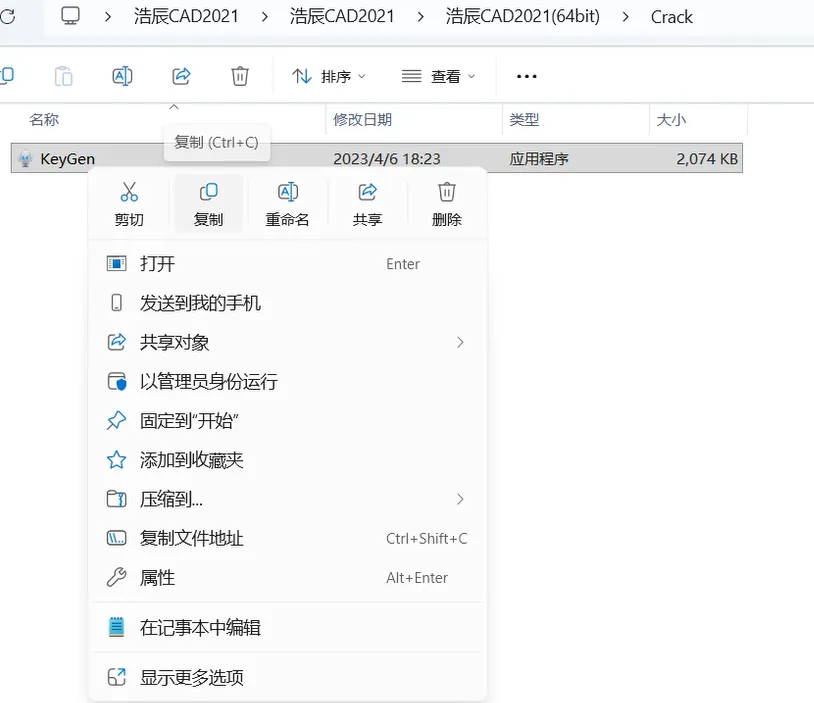Choose 复制文件地址 menu entry
This screenshot has width=814, height=703.
point(288,538)
